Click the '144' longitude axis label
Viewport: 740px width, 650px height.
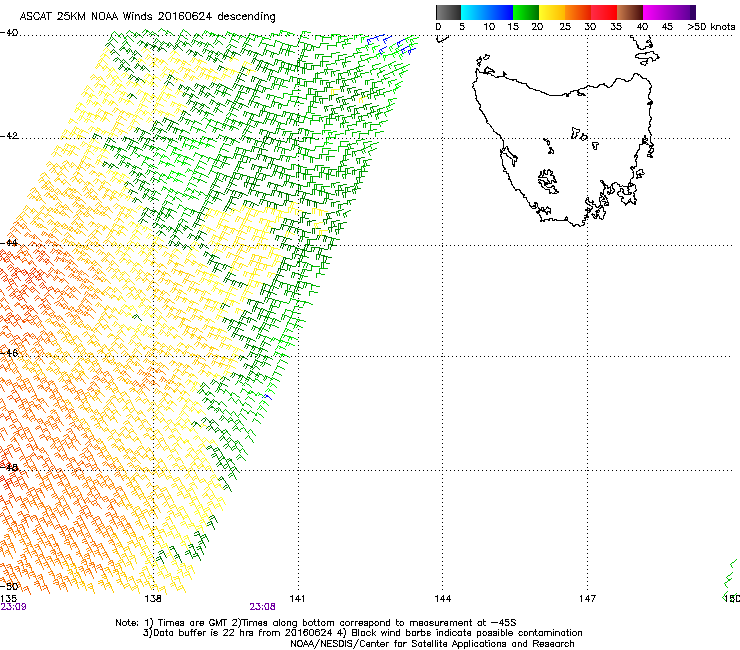pyautogui.click(x=442, y=598)
